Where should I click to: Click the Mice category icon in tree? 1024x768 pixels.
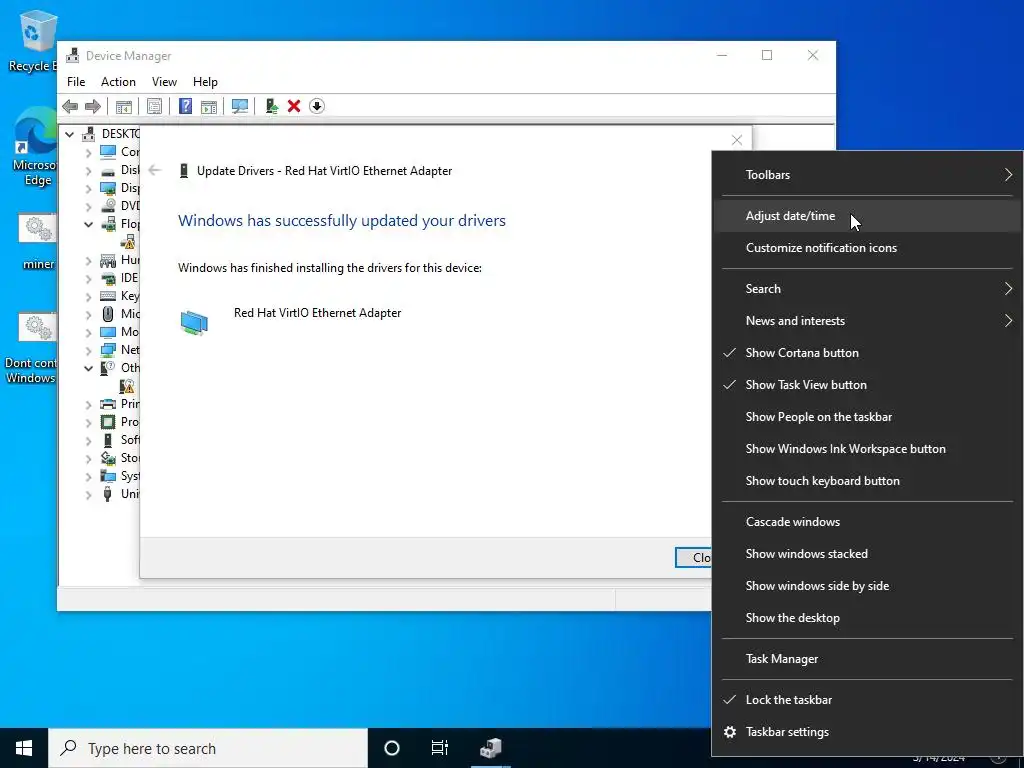click(x=108, y=314)
